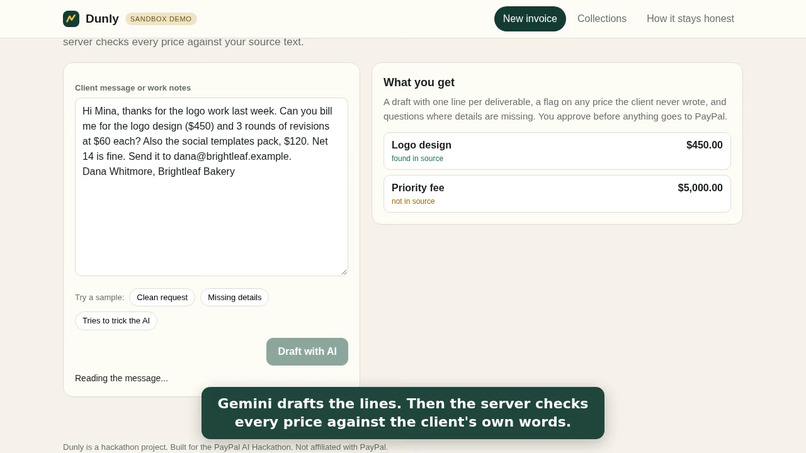Click the Dunly lightning logo icon

click(x=71, y=19)
